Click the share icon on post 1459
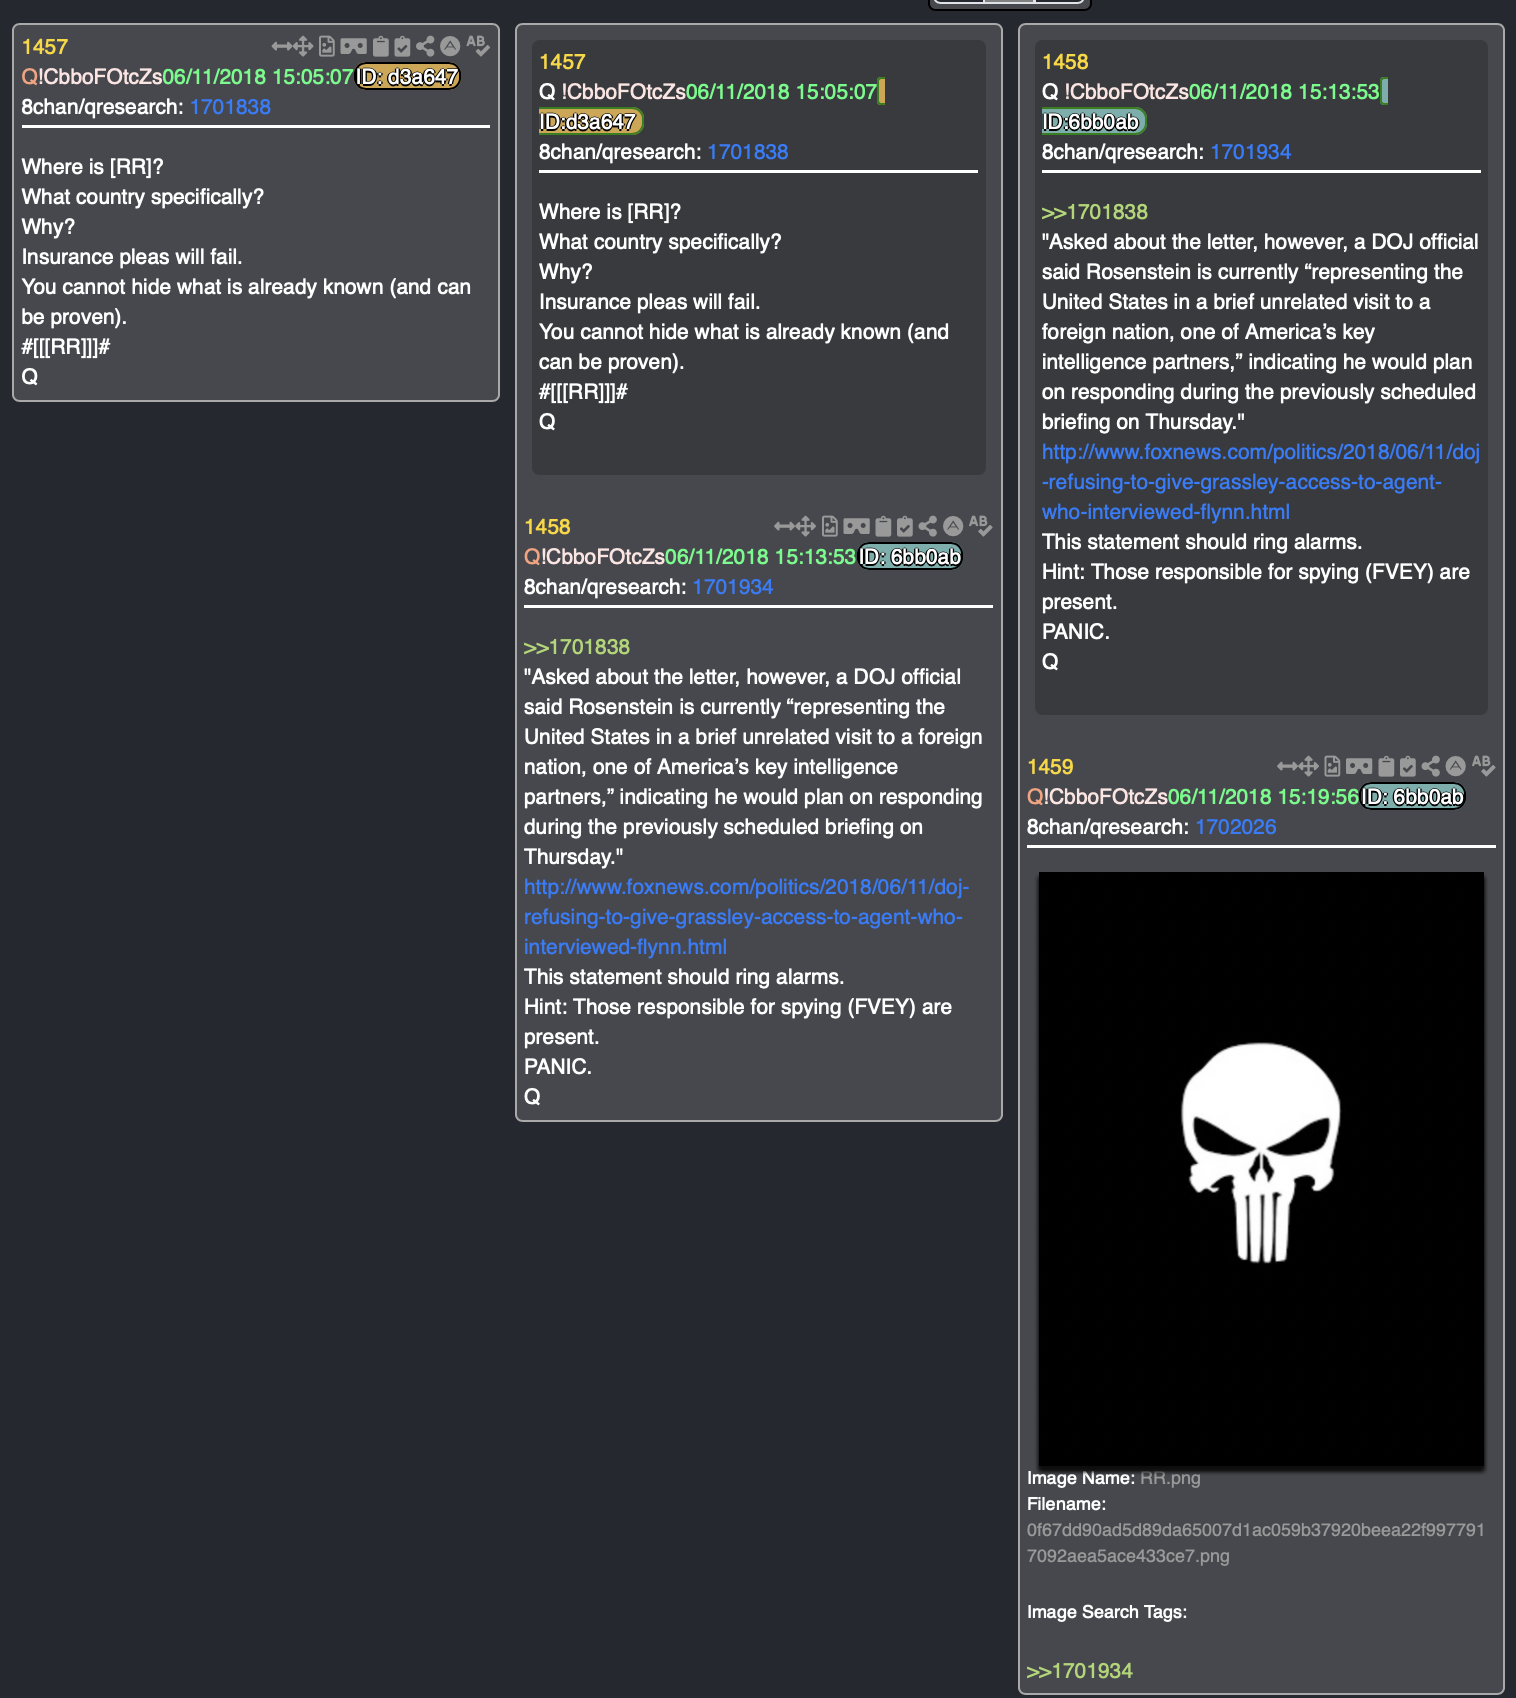This screenshot has height=1698, width=1516. [x=1431, y=766]
